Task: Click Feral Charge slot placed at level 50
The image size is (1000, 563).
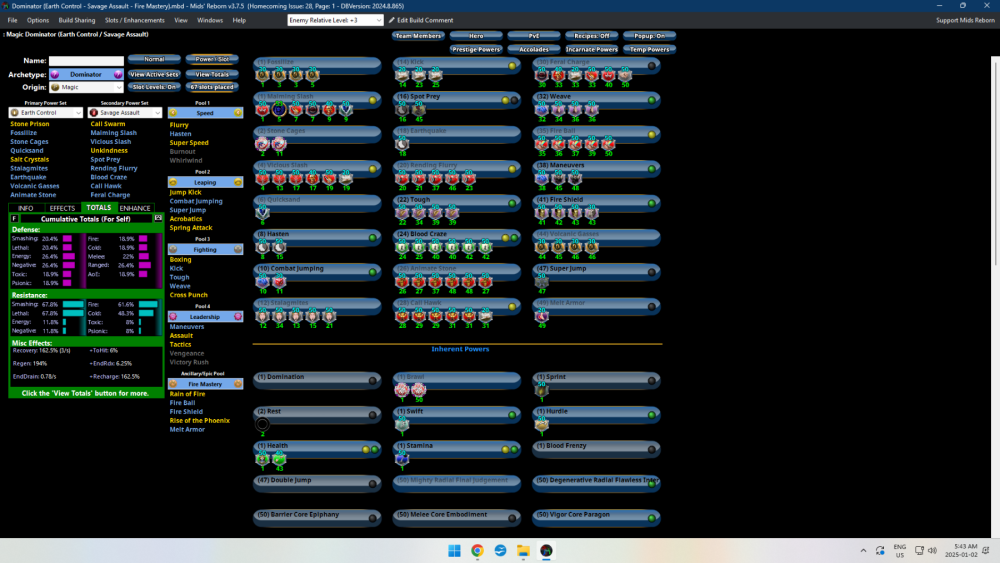Action: [x=624, y=75]
